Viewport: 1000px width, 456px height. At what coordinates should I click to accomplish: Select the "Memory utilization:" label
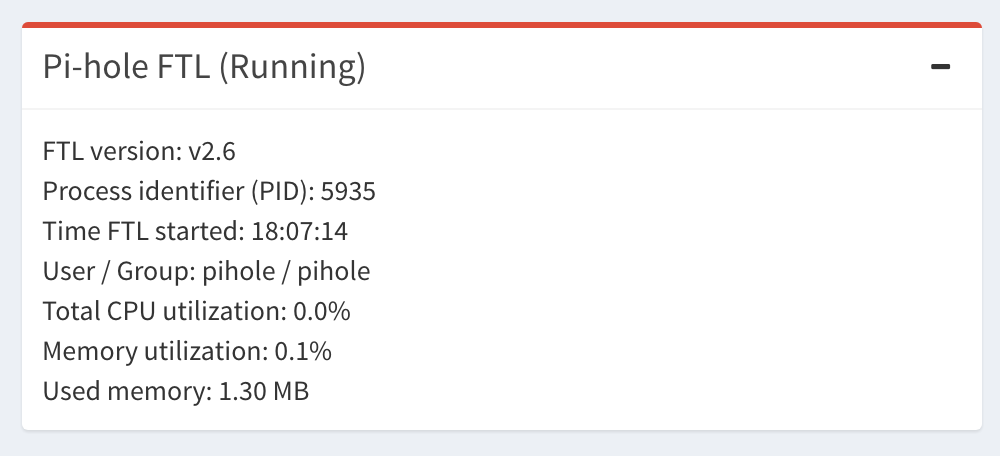(x=153, y=351)
